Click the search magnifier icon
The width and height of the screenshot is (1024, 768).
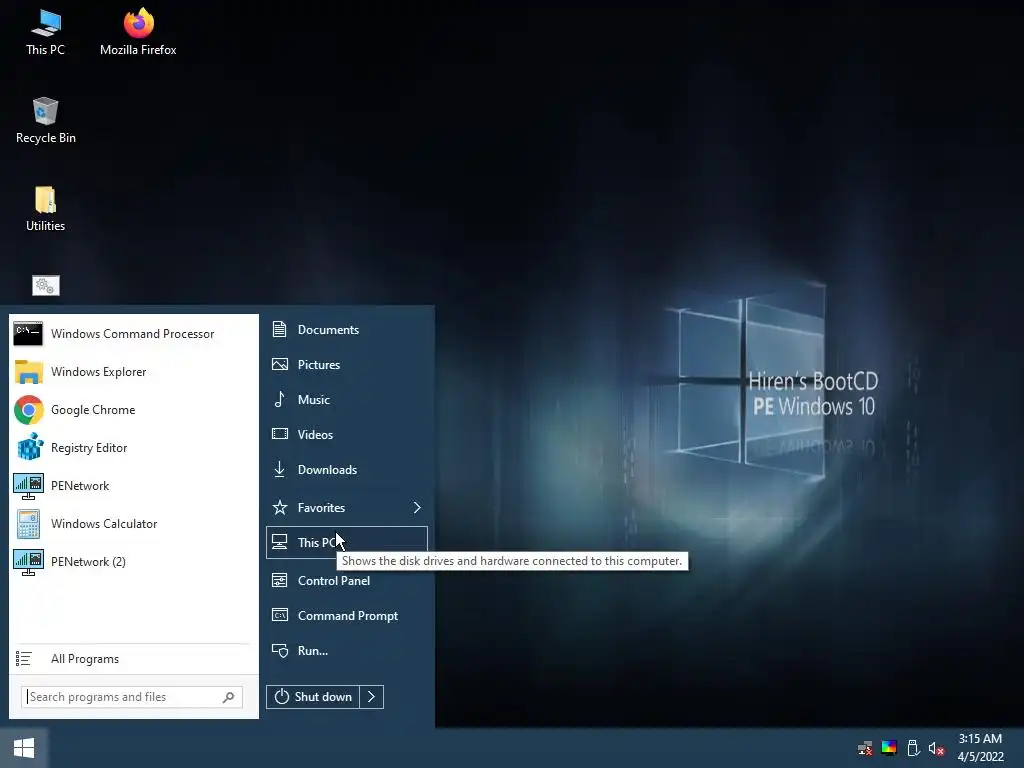[229, 697]
